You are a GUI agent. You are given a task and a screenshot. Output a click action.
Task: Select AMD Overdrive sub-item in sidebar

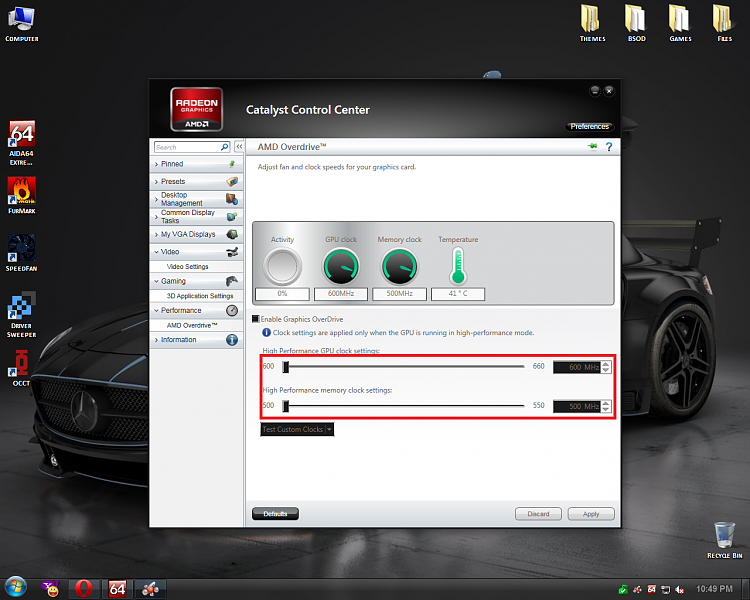click(x=192, y=325)
